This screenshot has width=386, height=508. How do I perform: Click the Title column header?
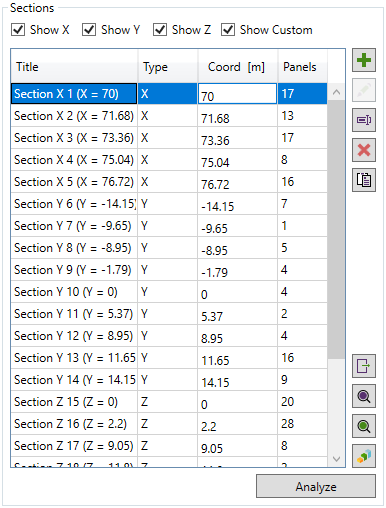pos(74,67)
